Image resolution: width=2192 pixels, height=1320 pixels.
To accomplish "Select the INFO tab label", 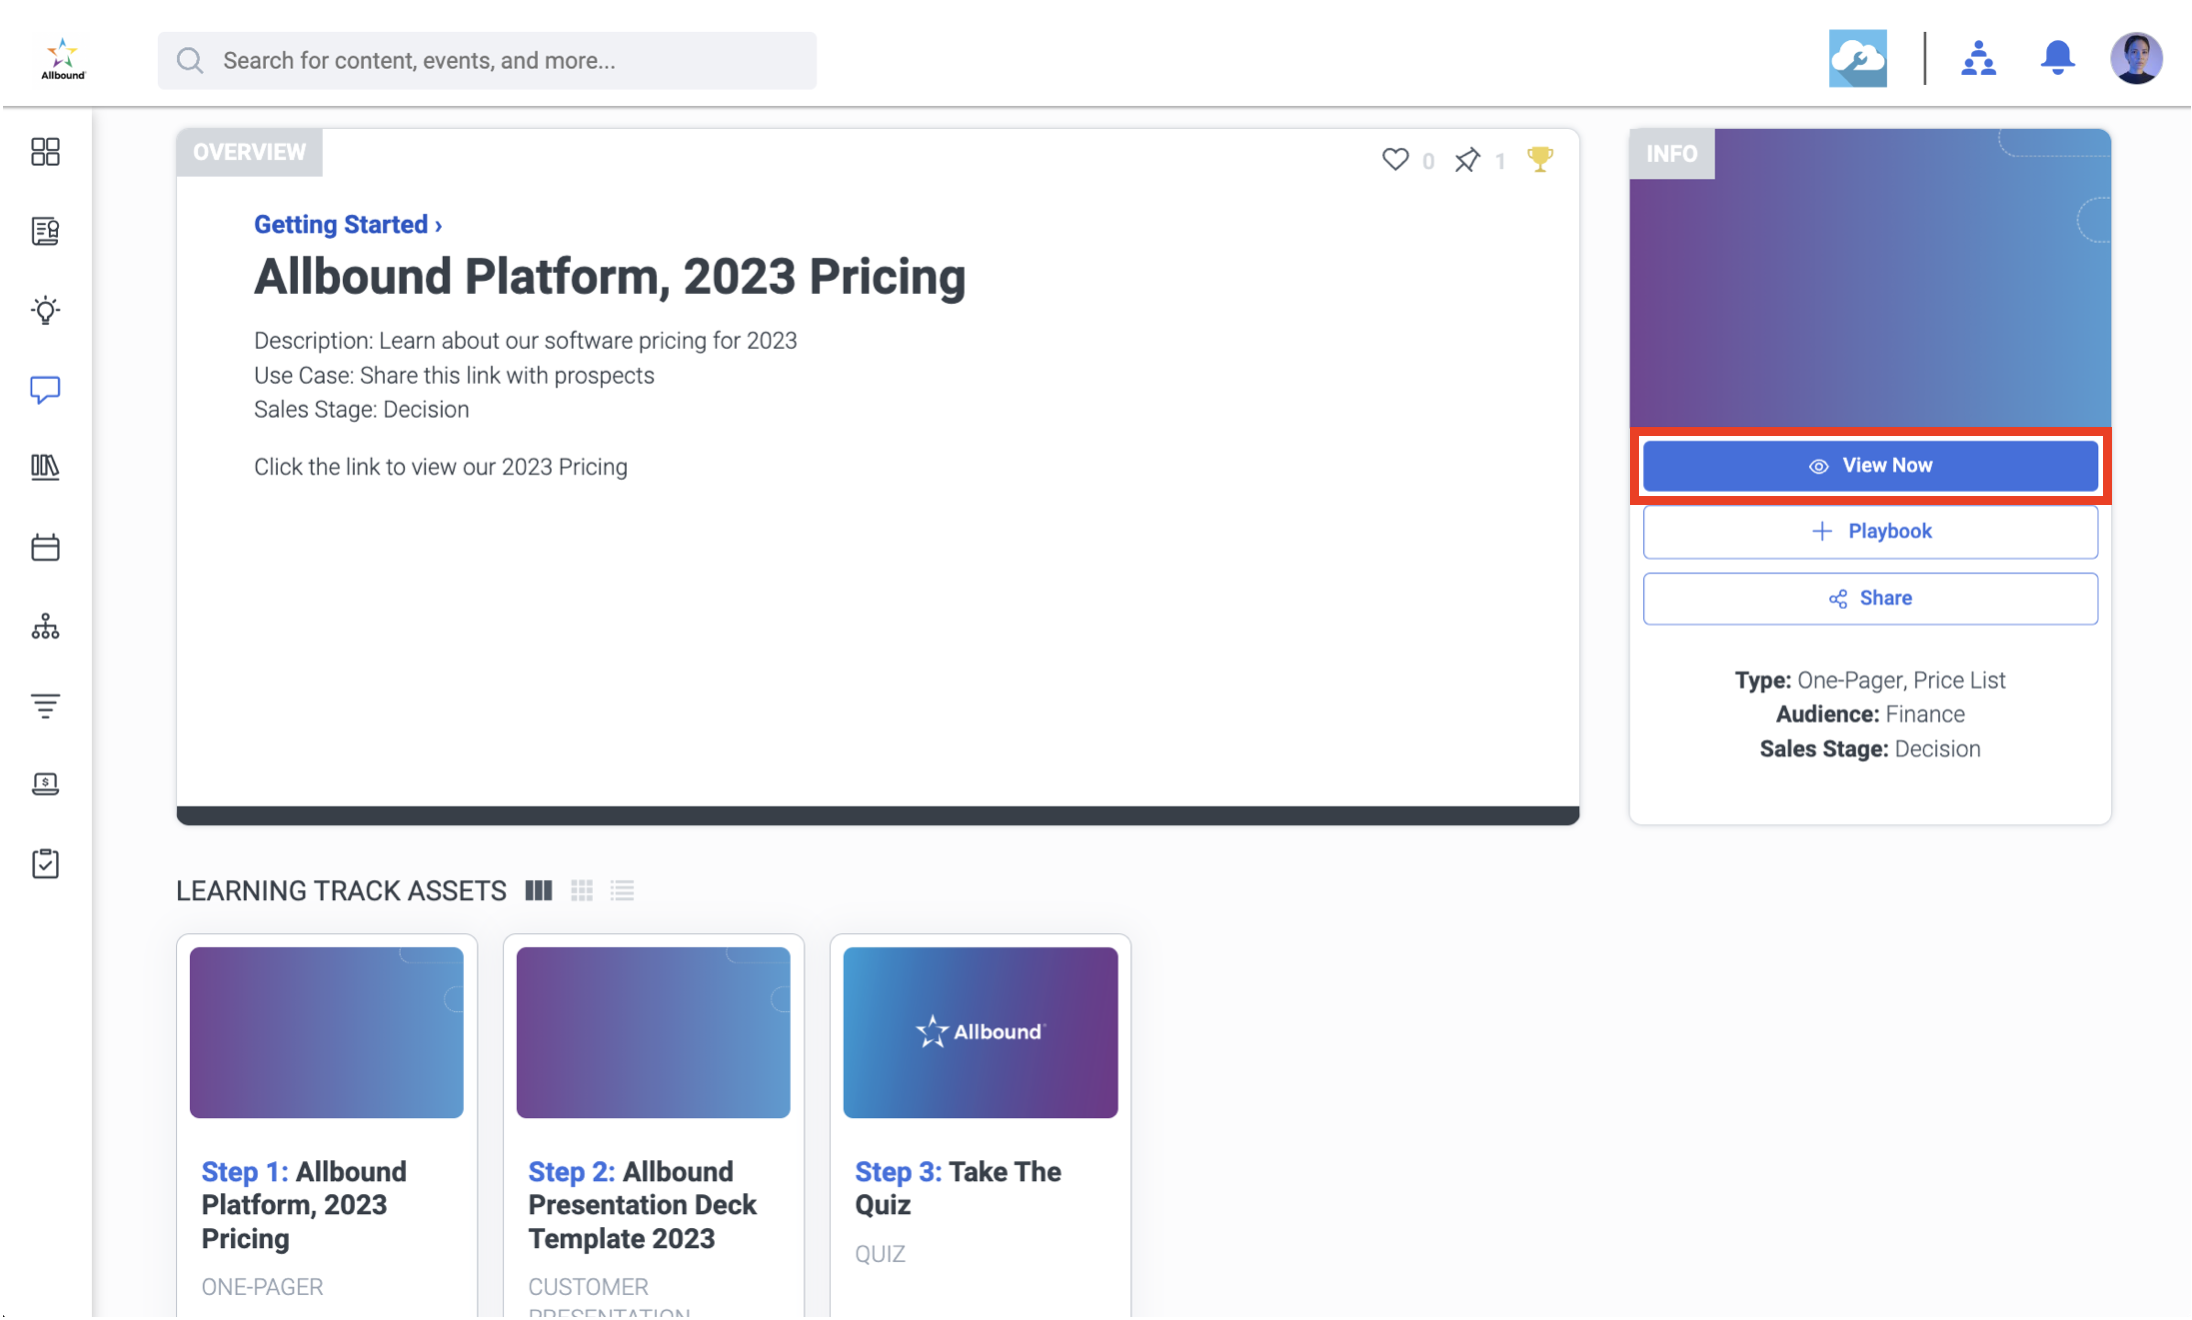I will coord(1671,154).
